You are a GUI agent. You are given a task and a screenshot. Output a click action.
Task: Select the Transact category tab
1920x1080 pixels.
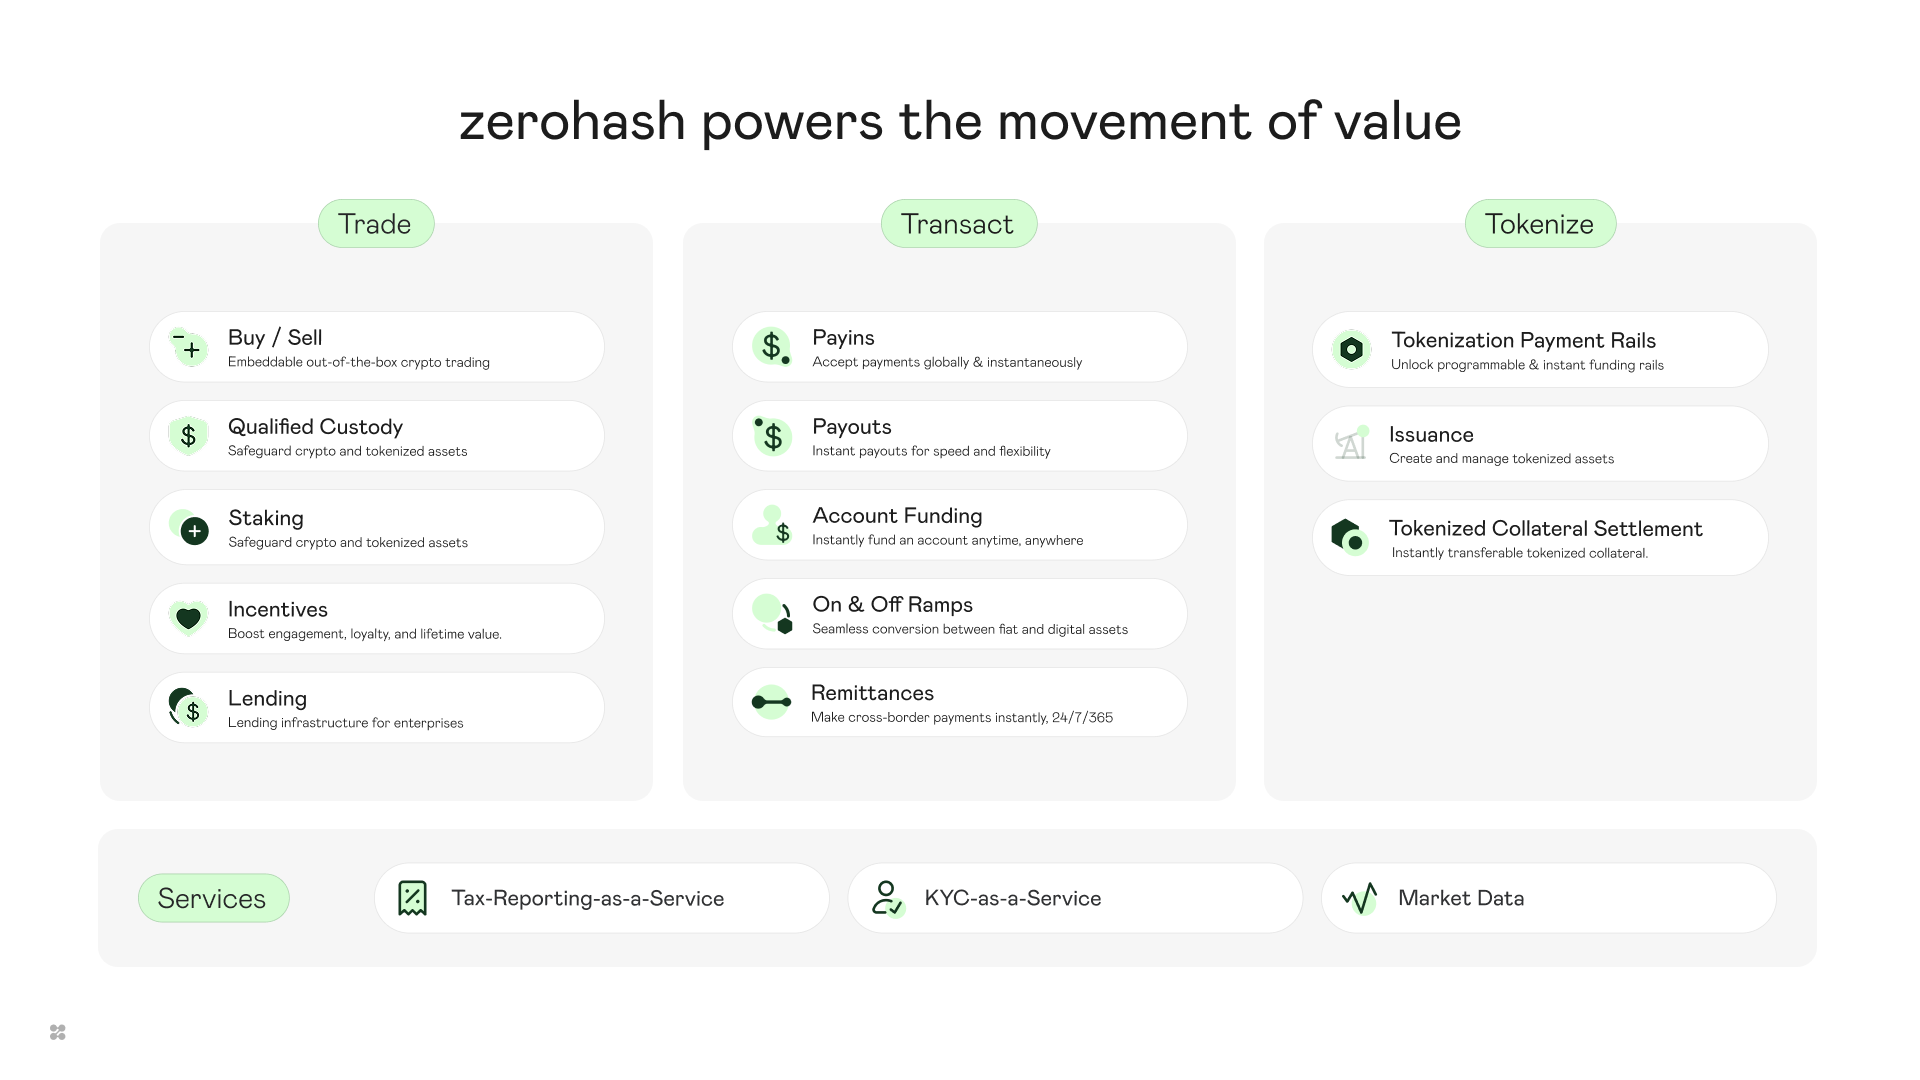pyautogui.click(x=958, y=224)
